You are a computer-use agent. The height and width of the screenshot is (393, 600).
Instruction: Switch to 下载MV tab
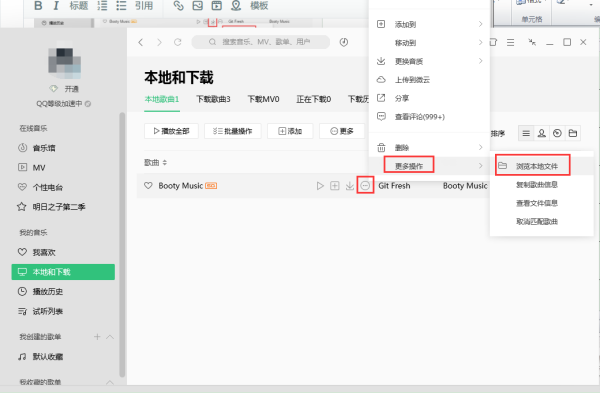click(x=263, y=99)
